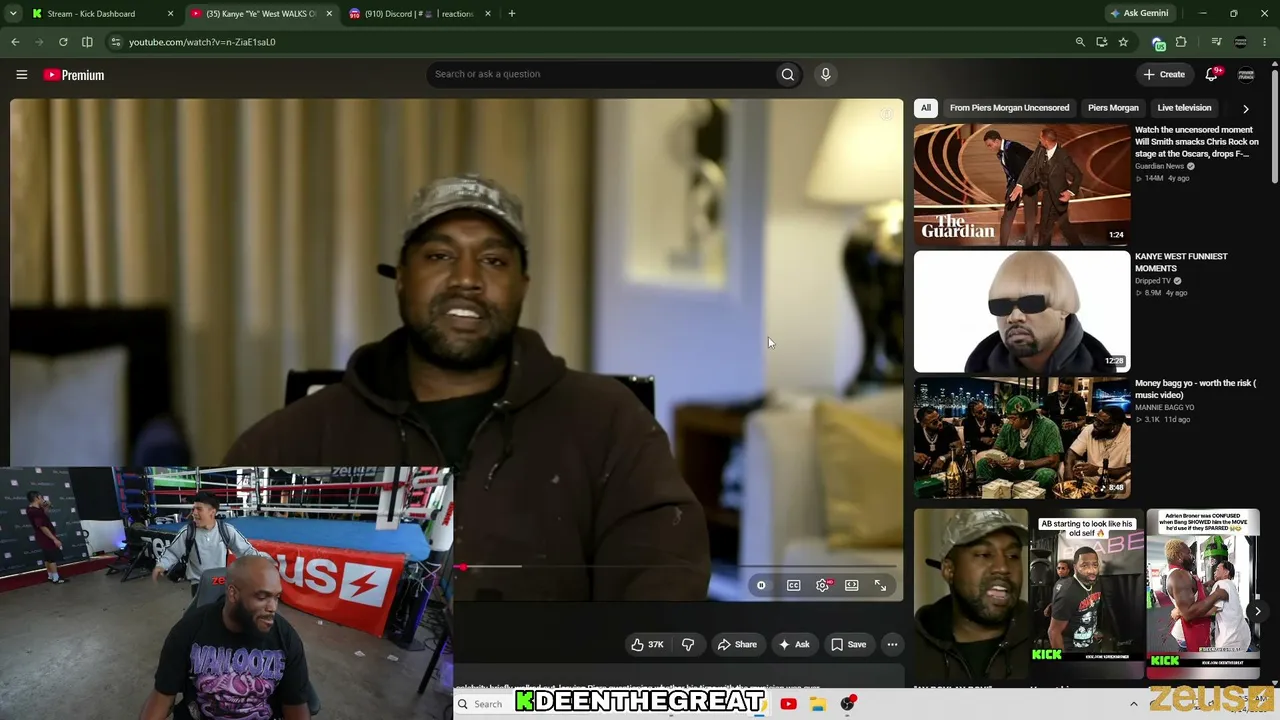
Task: Enter full screen on the video
Action: click(881, 586)
